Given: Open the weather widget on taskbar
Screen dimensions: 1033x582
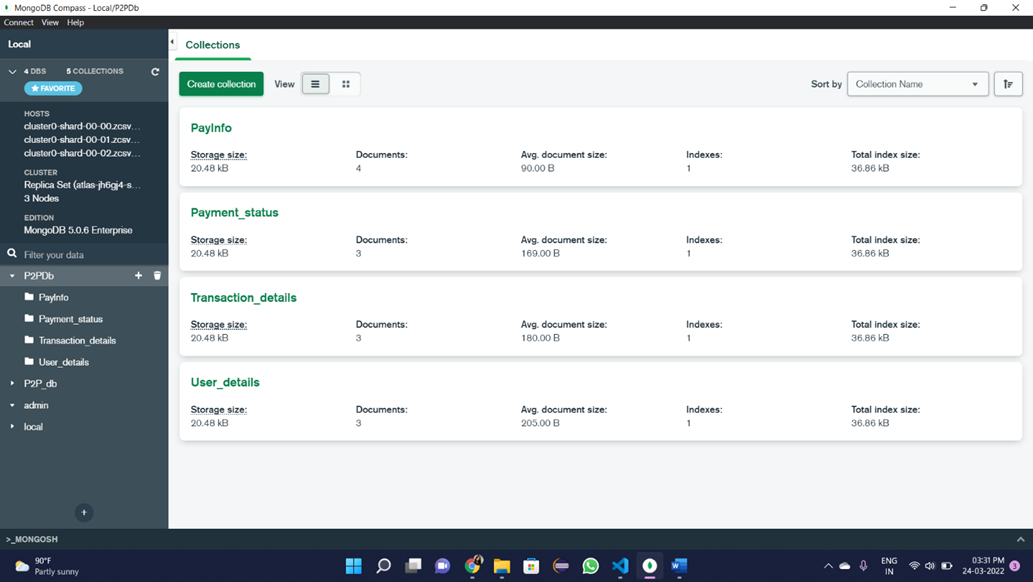Looking at the screenshot, I should (x=46, y=566).
